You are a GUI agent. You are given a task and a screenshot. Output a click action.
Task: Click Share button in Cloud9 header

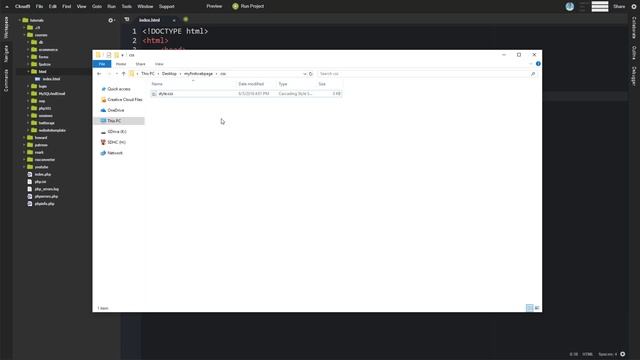(619, 7)
